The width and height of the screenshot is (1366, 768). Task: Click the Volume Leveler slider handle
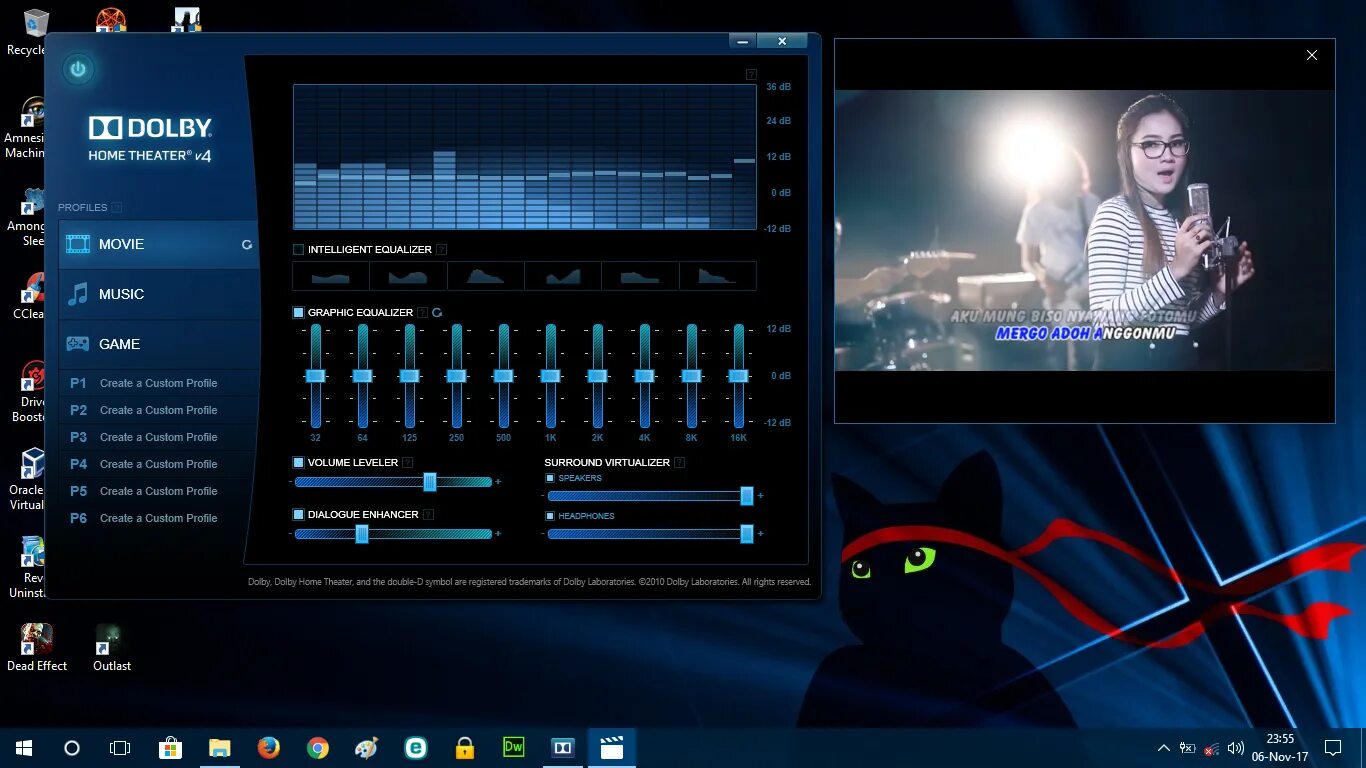point(430,482)
